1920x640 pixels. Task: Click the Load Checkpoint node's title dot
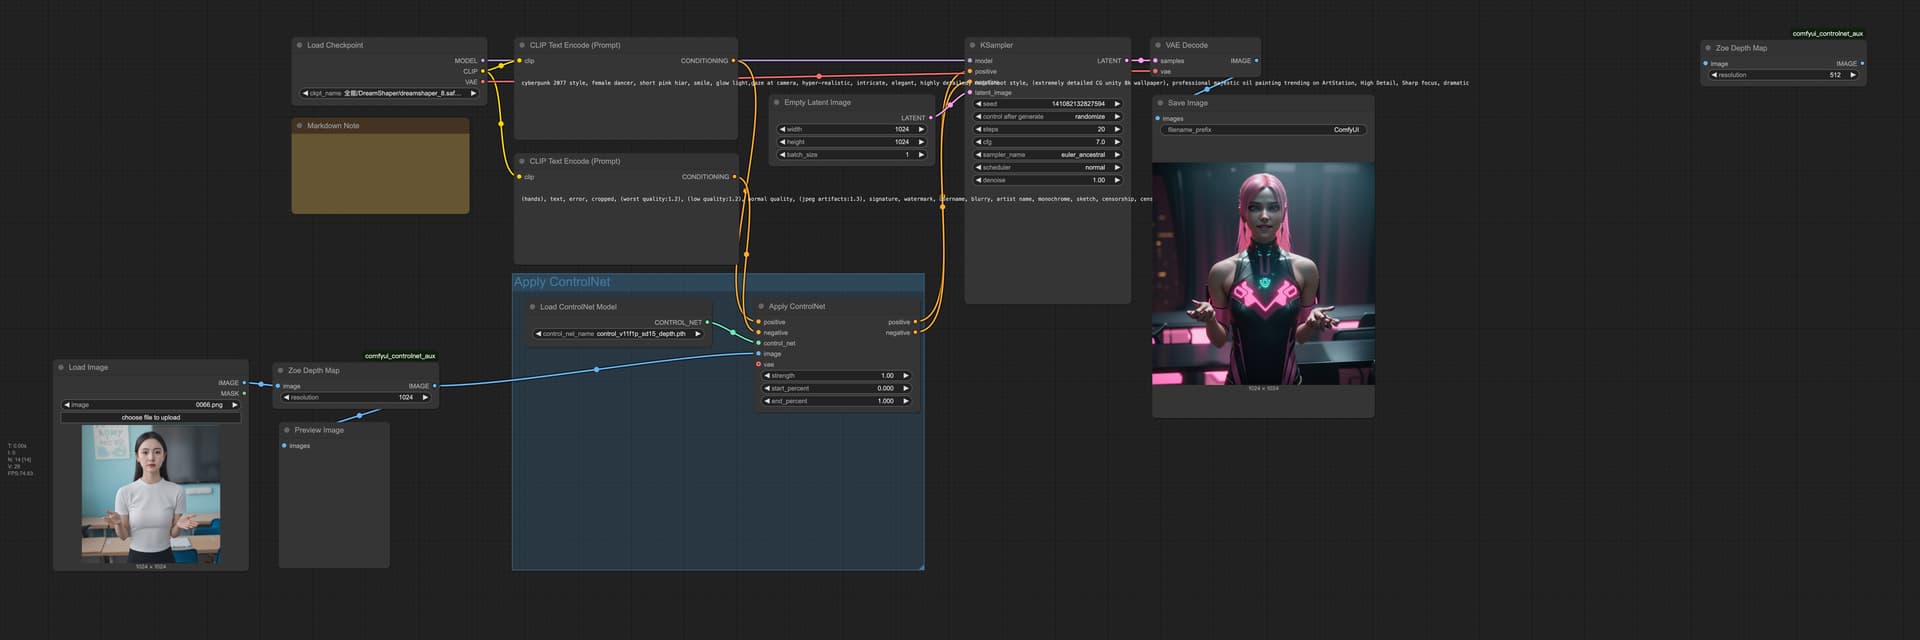coord(299,45)
